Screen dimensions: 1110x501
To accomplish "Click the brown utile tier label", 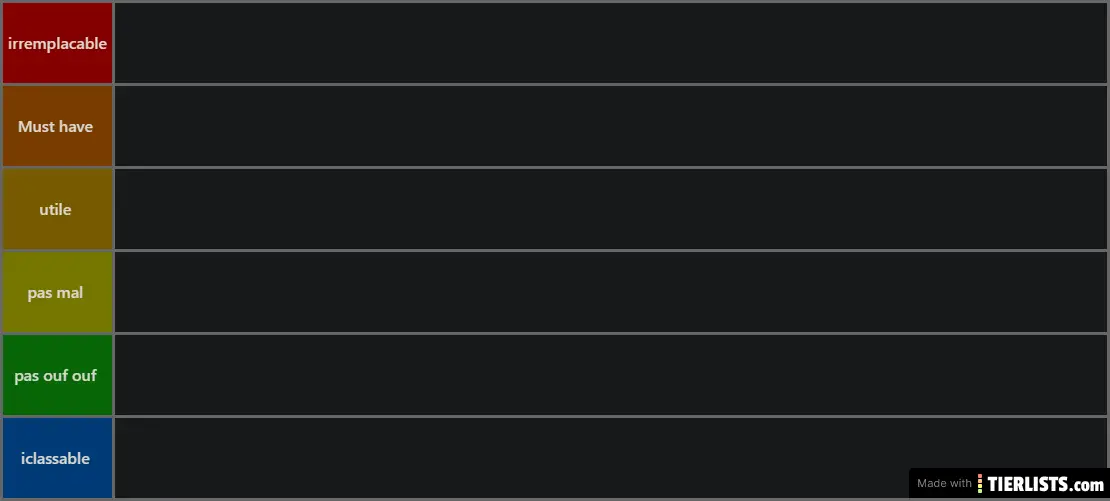I will 57,209.
